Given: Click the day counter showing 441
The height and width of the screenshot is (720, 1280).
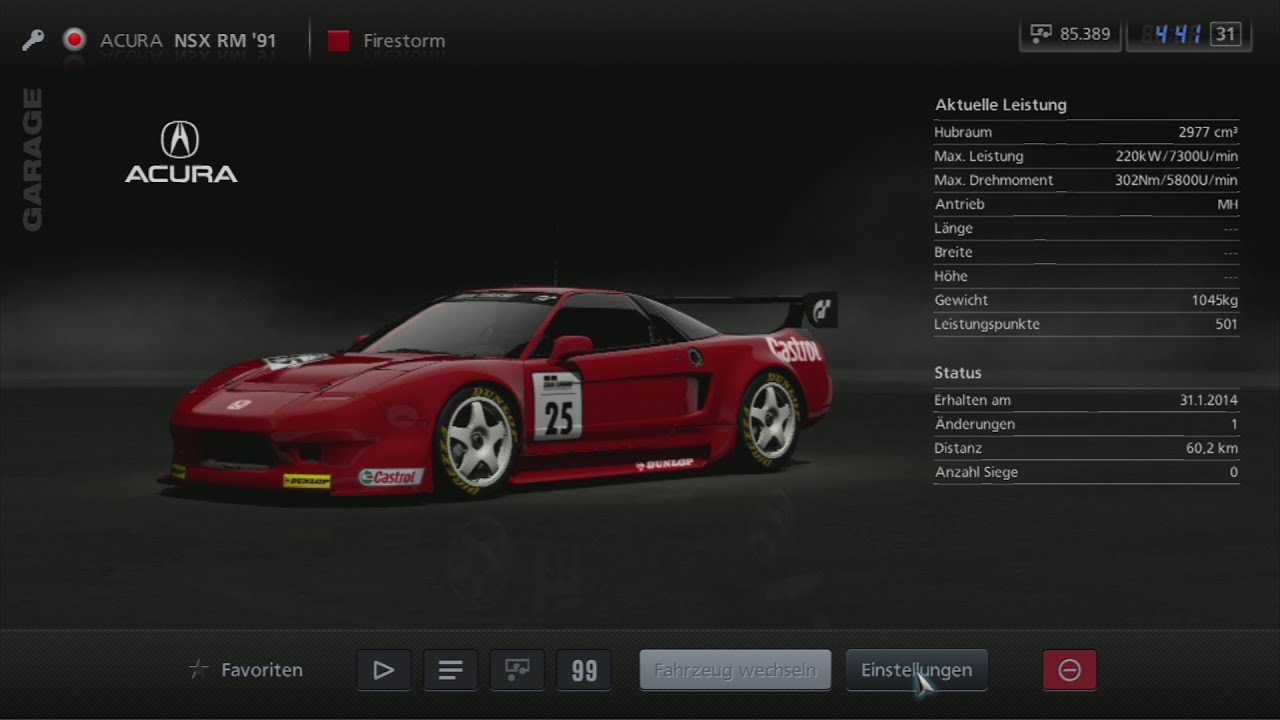Looking at the screenshot, I should [1177, 34].
